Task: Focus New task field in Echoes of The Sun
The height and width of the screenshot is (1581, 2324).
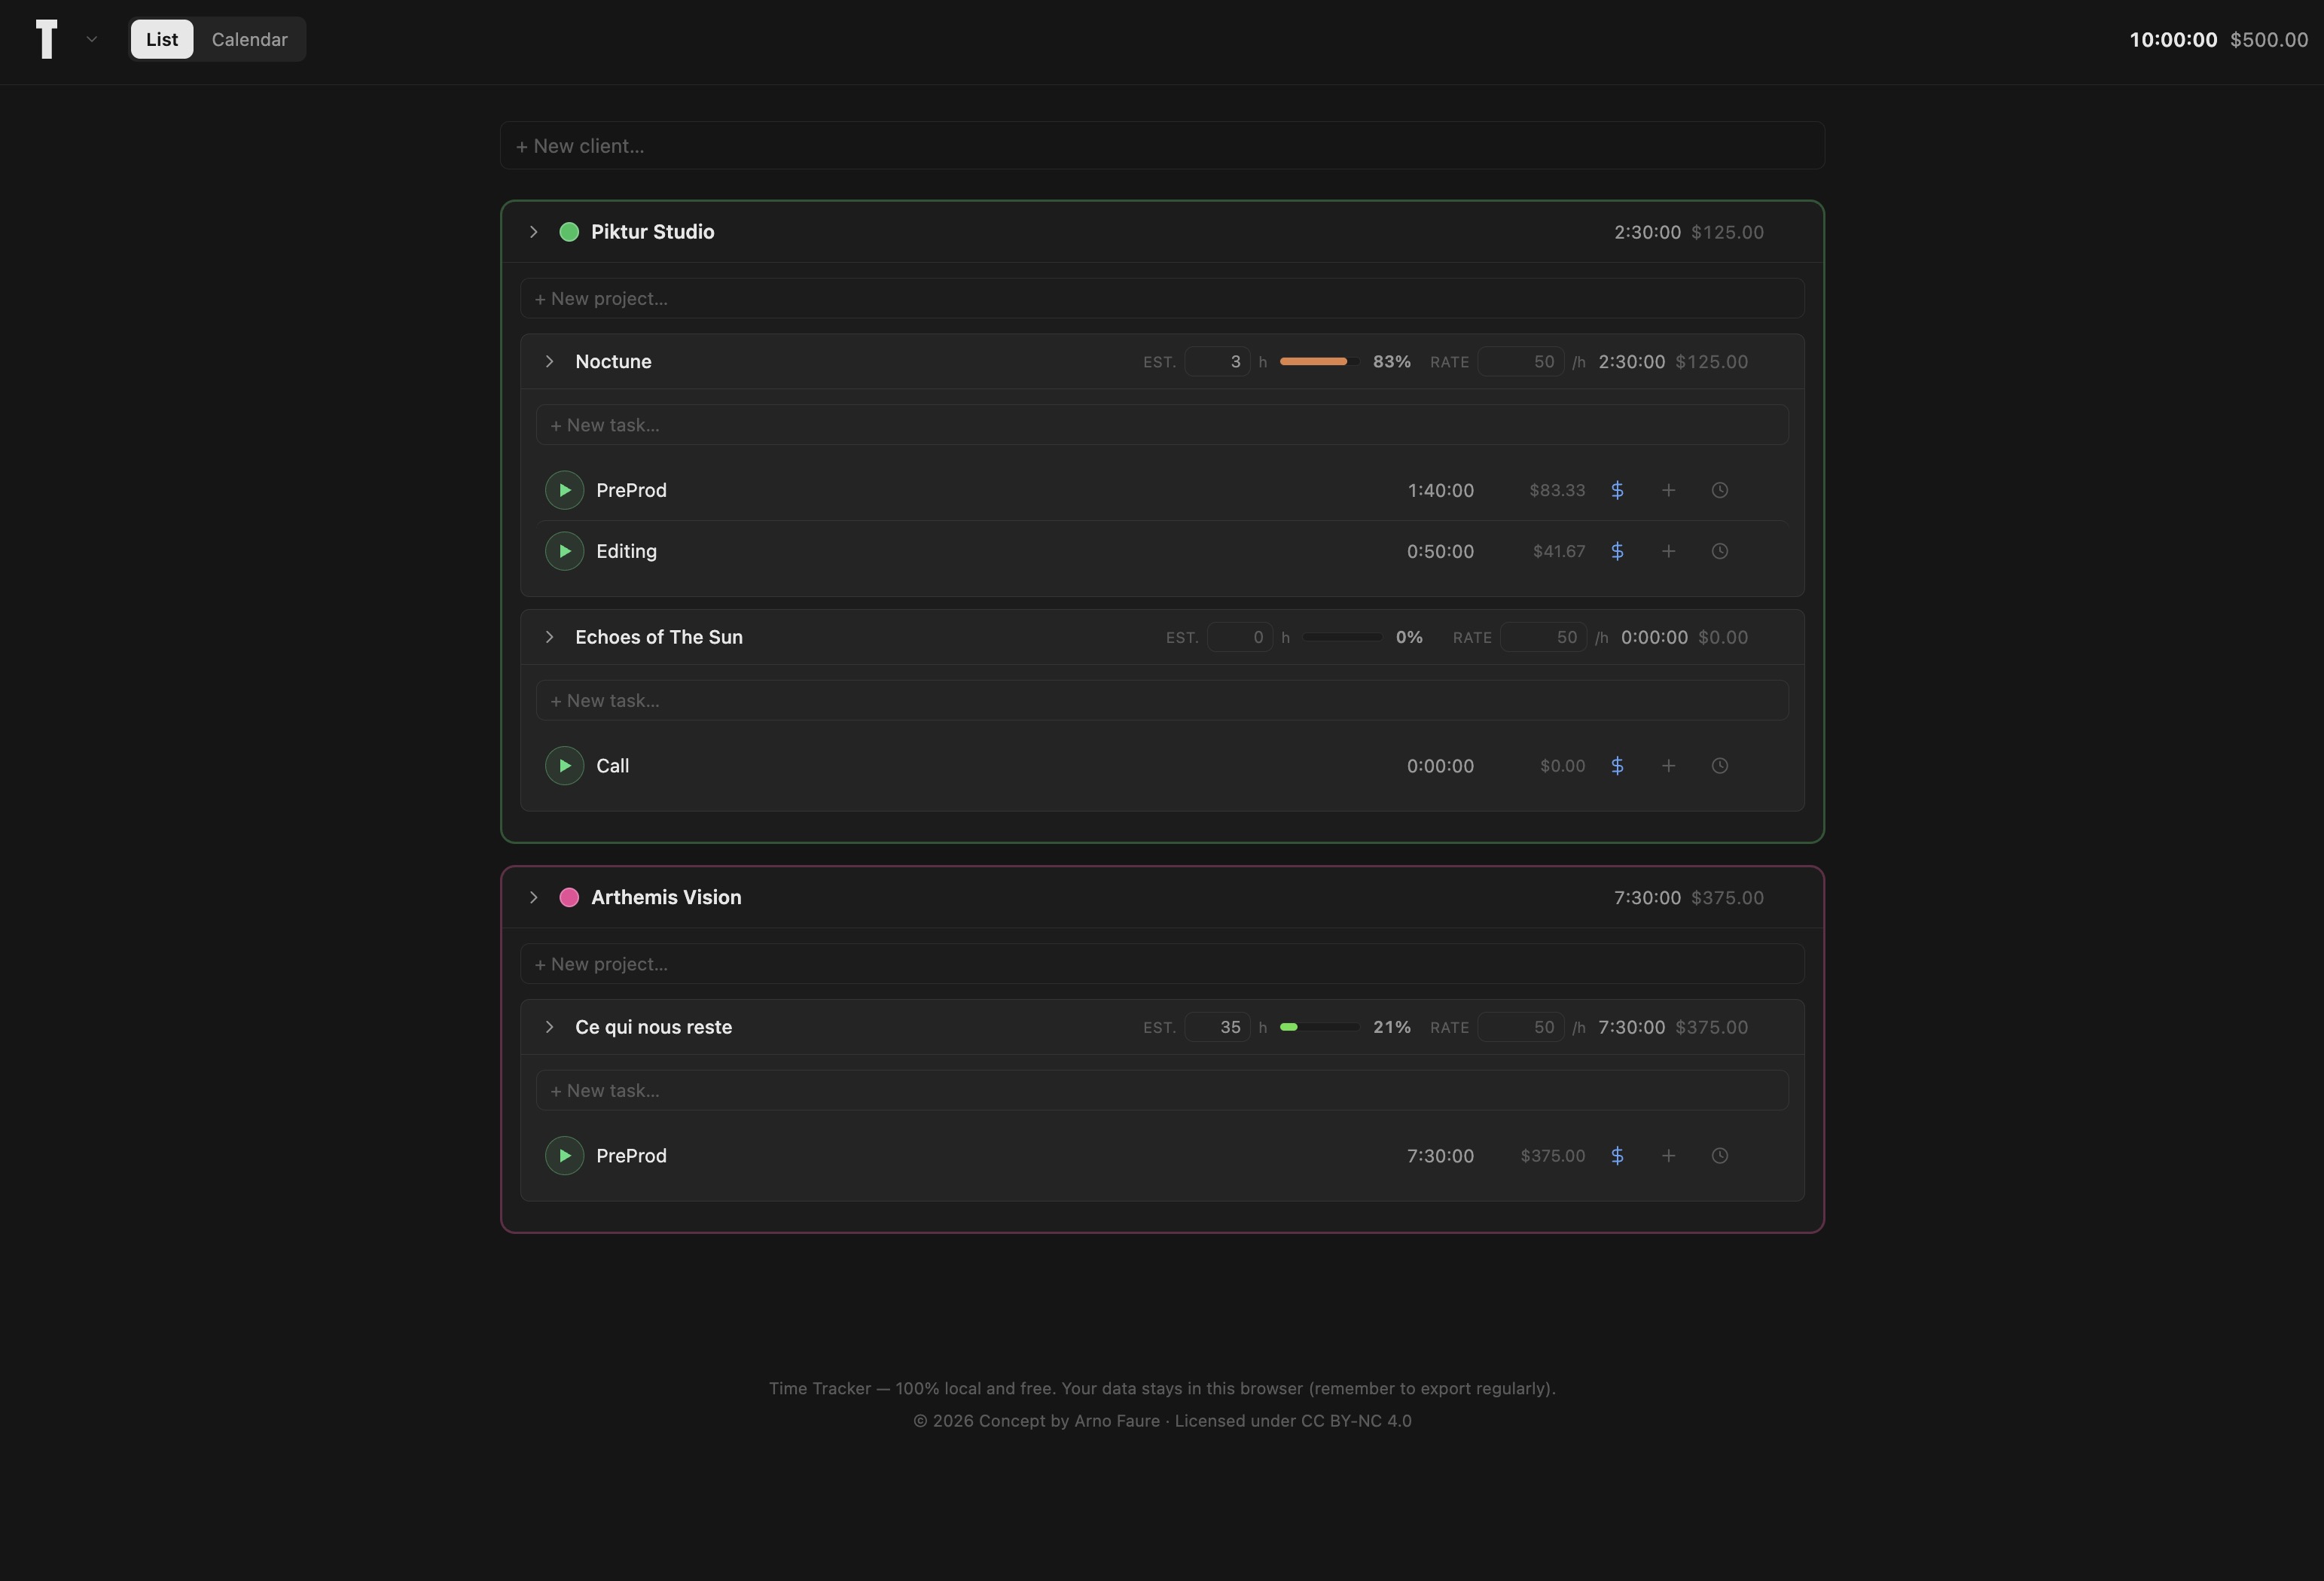Action: coord(1162,701)
